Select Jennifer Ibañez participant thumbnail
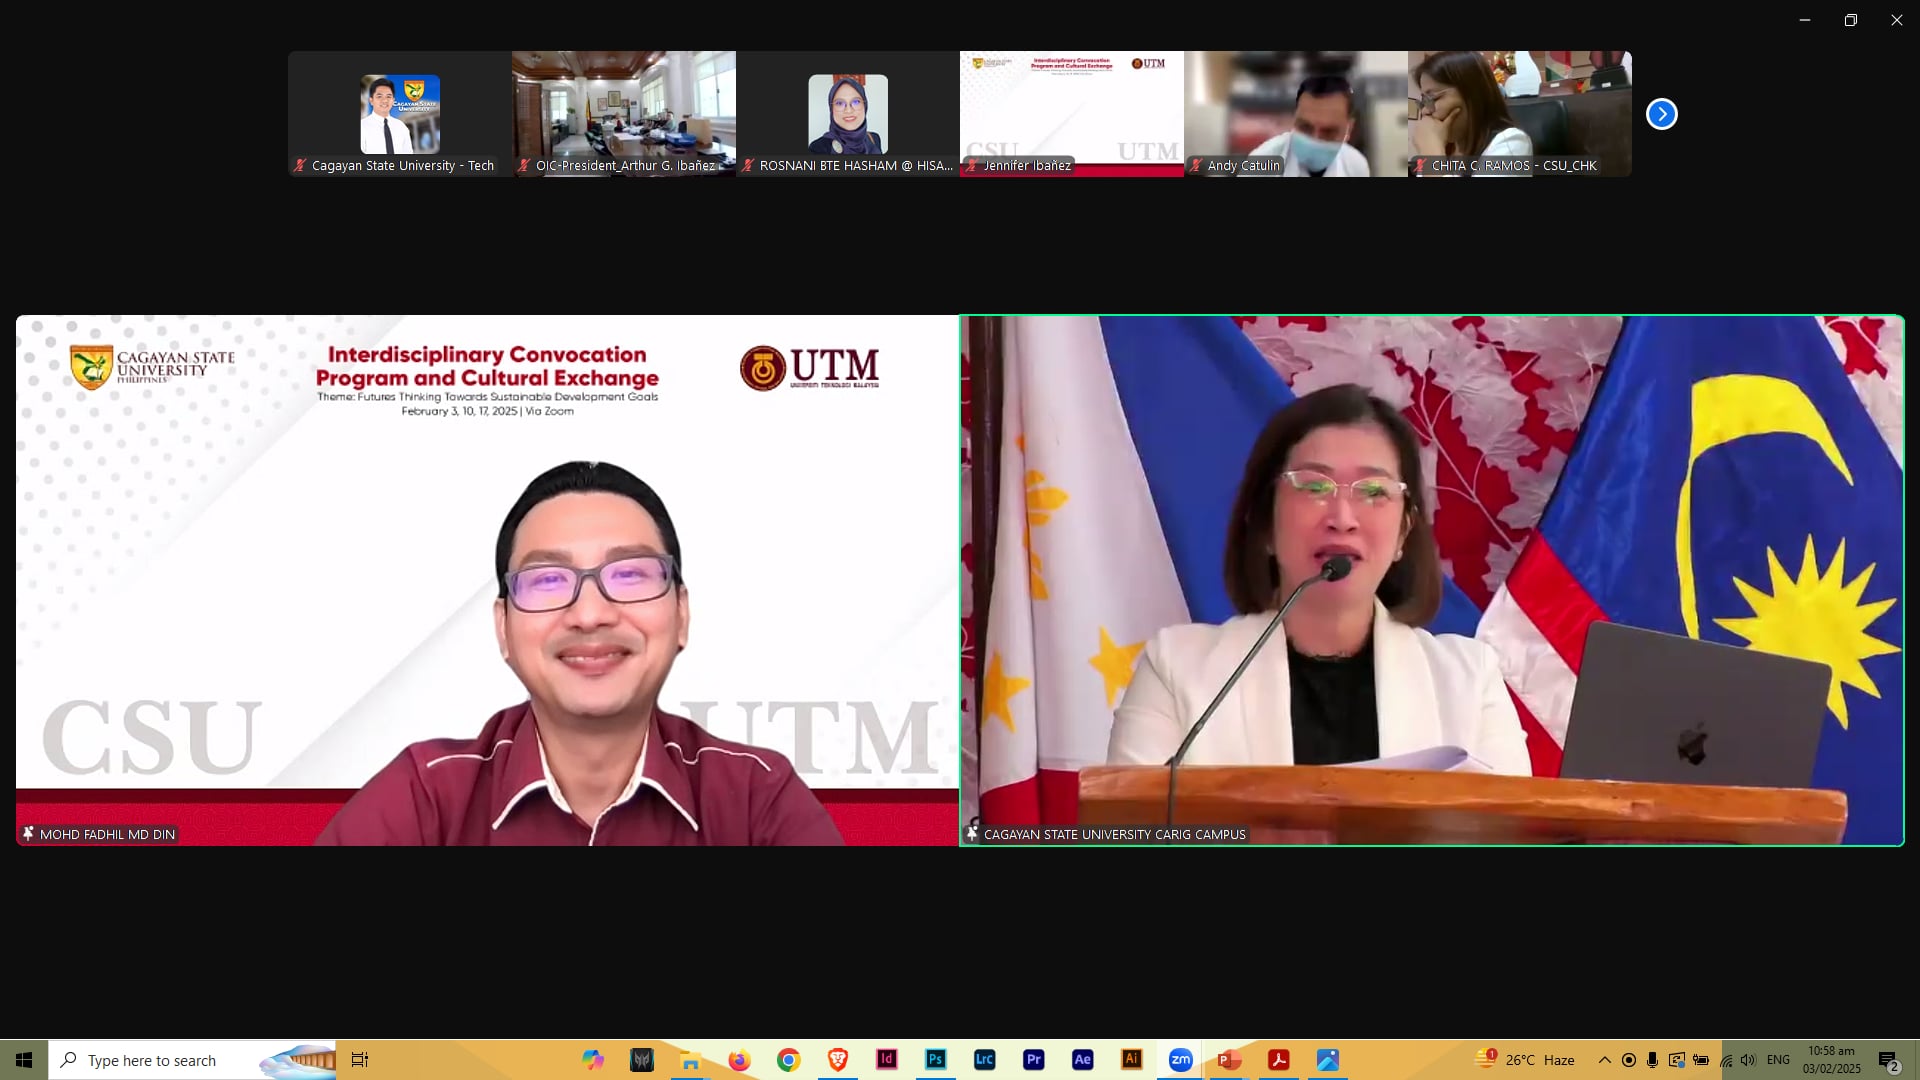This screenshot has height=1080, width=1920. tap(1072, 114)
